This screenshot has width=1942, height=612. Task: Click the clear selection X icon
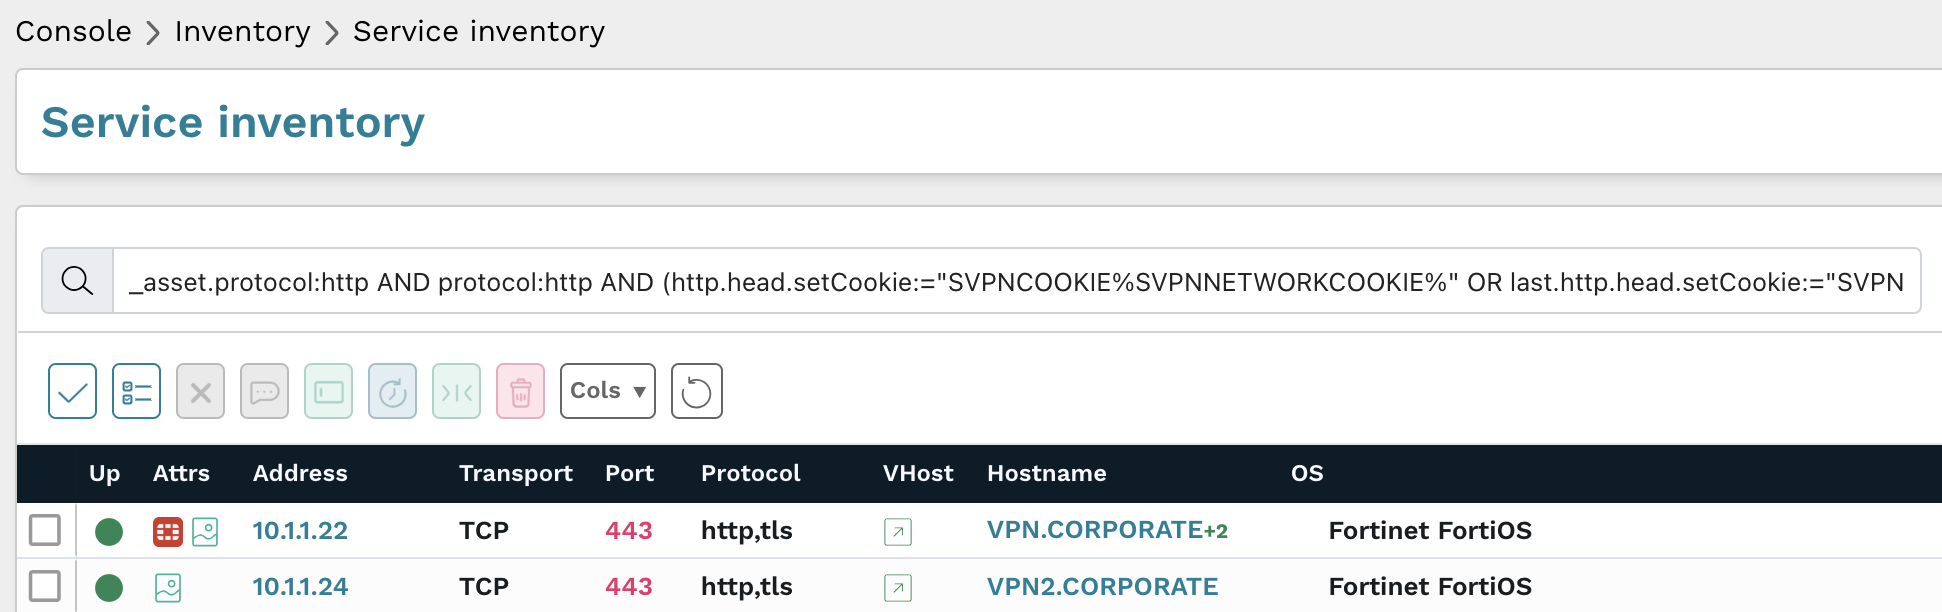[200, 391]
